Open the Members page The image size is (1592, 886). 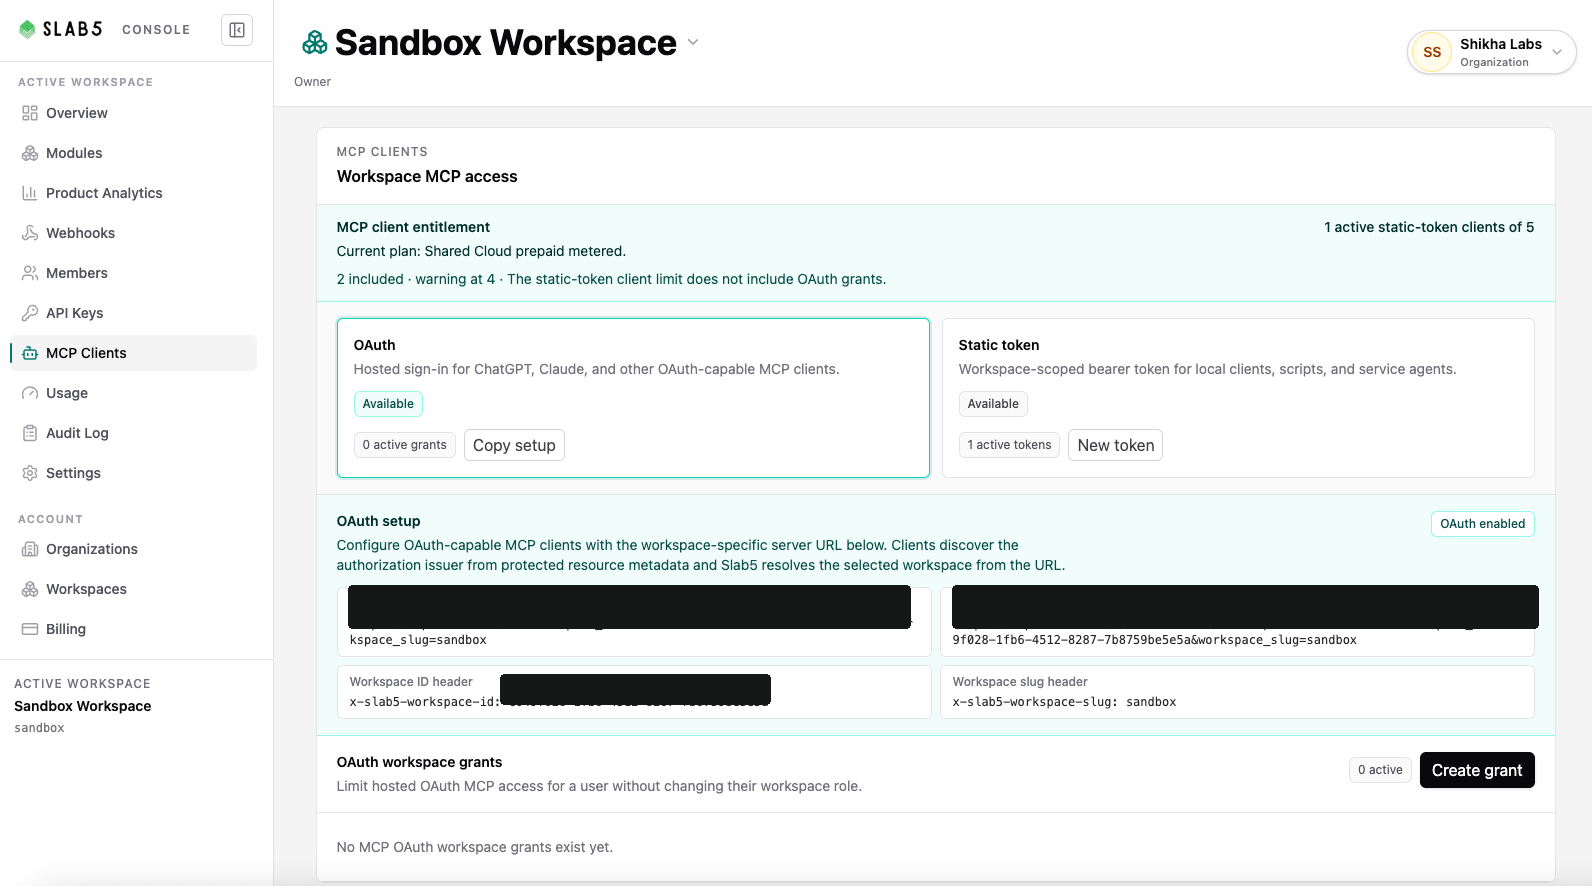click(134, 273)
